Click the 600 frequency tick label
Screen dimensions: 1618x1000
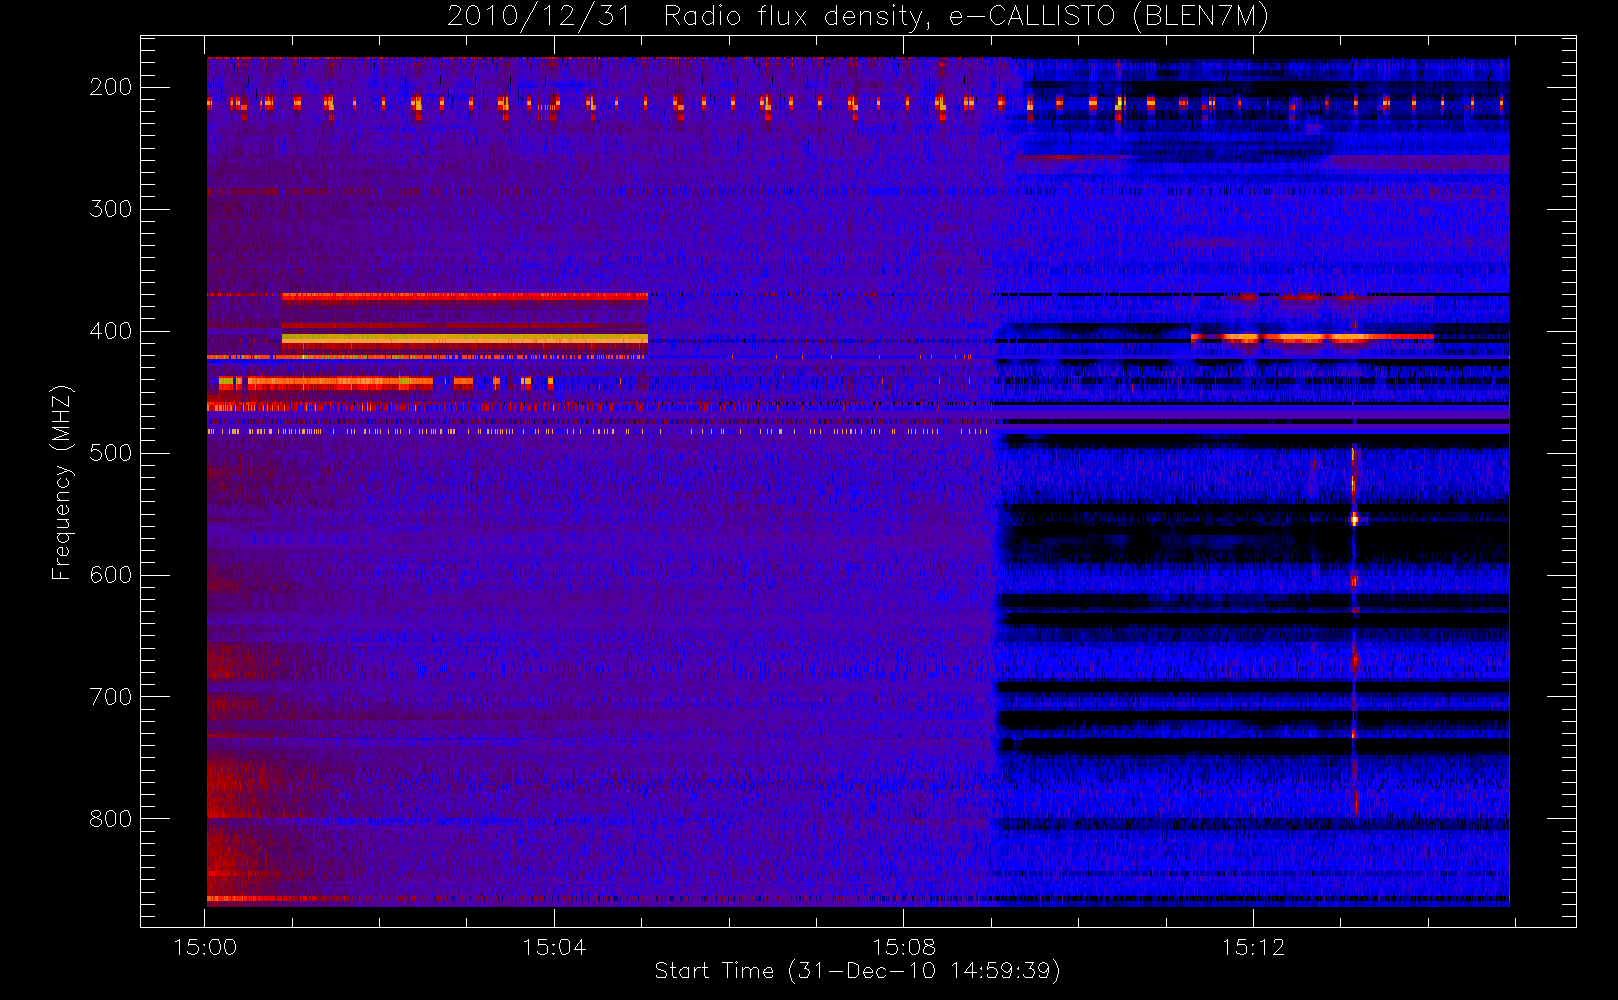tap(110, 575)
